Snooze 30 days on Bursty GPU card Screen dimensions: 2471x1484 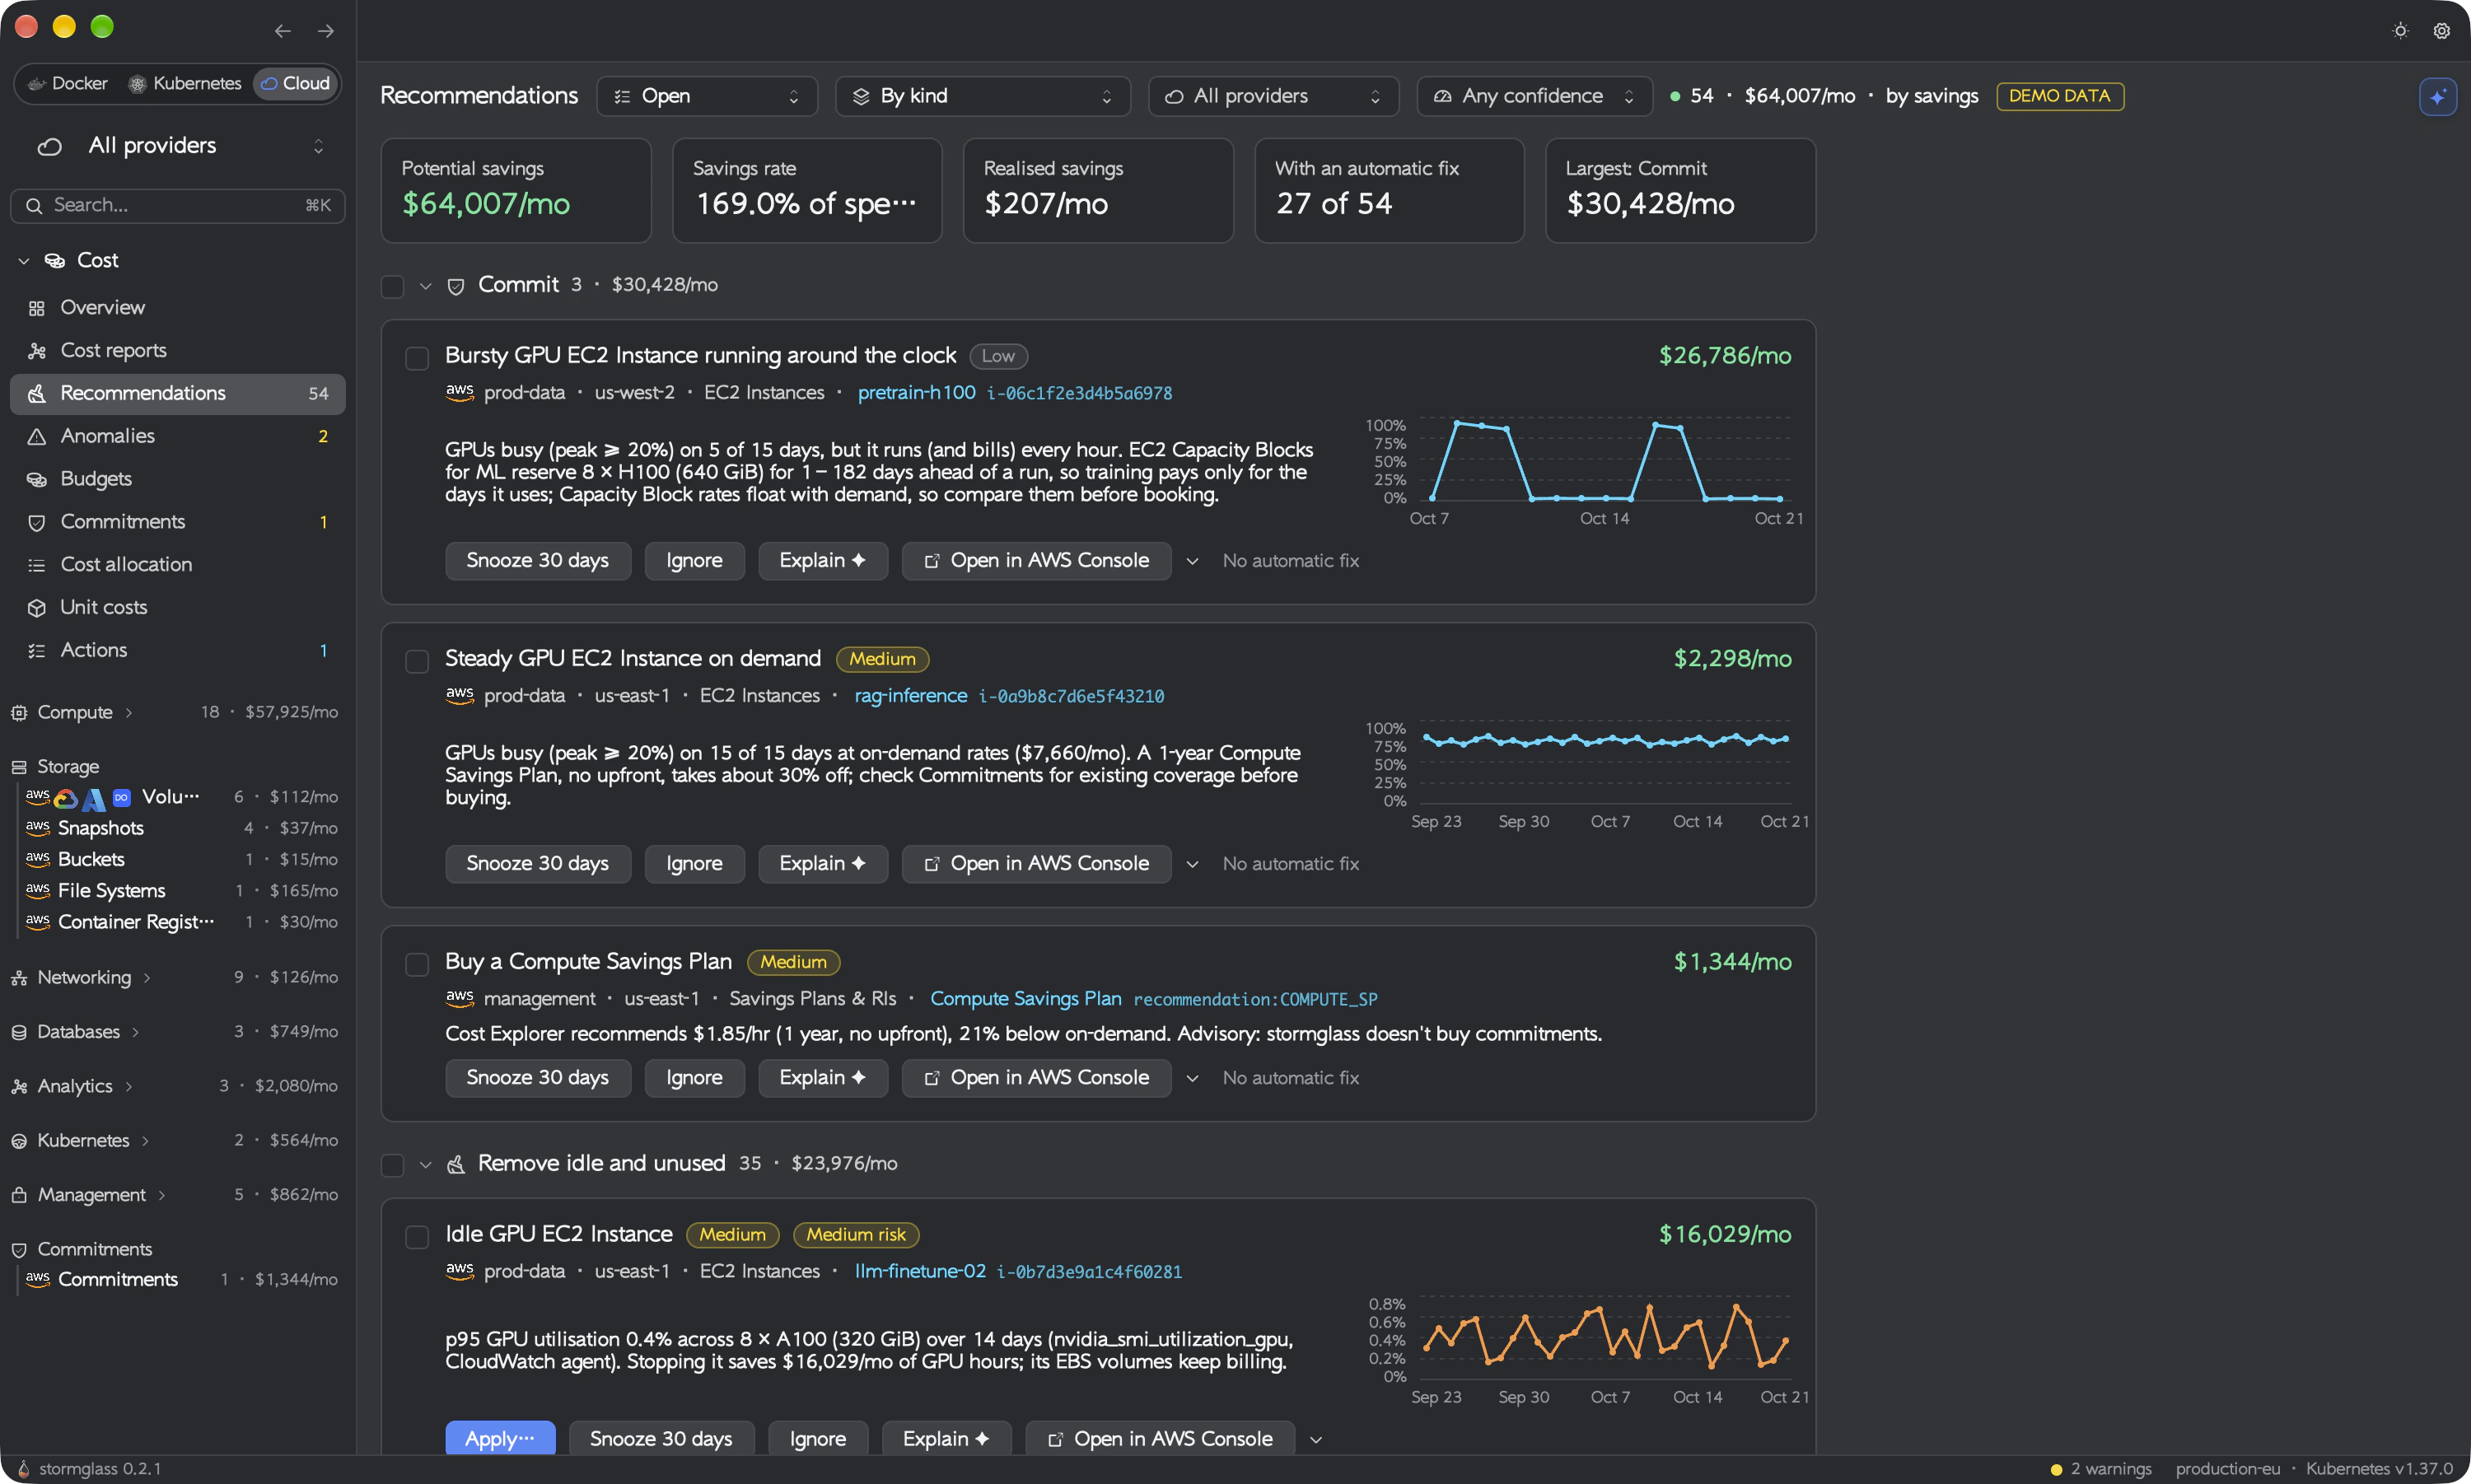(538, 561)
